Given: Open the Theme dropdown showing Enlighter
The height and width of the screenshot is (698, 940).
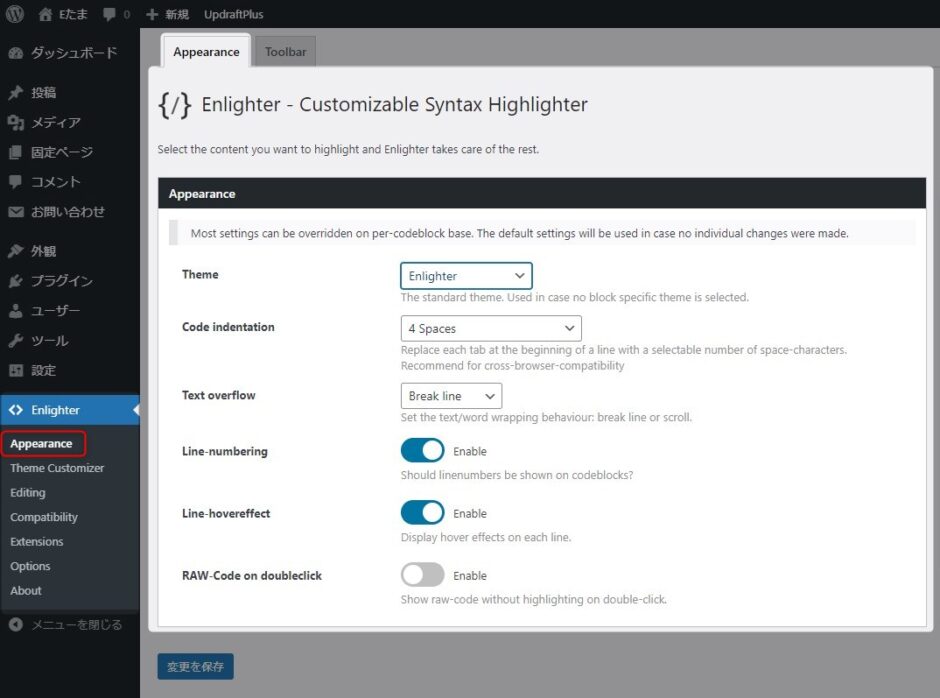Looking at the screenshot, I should click(466, 276).
